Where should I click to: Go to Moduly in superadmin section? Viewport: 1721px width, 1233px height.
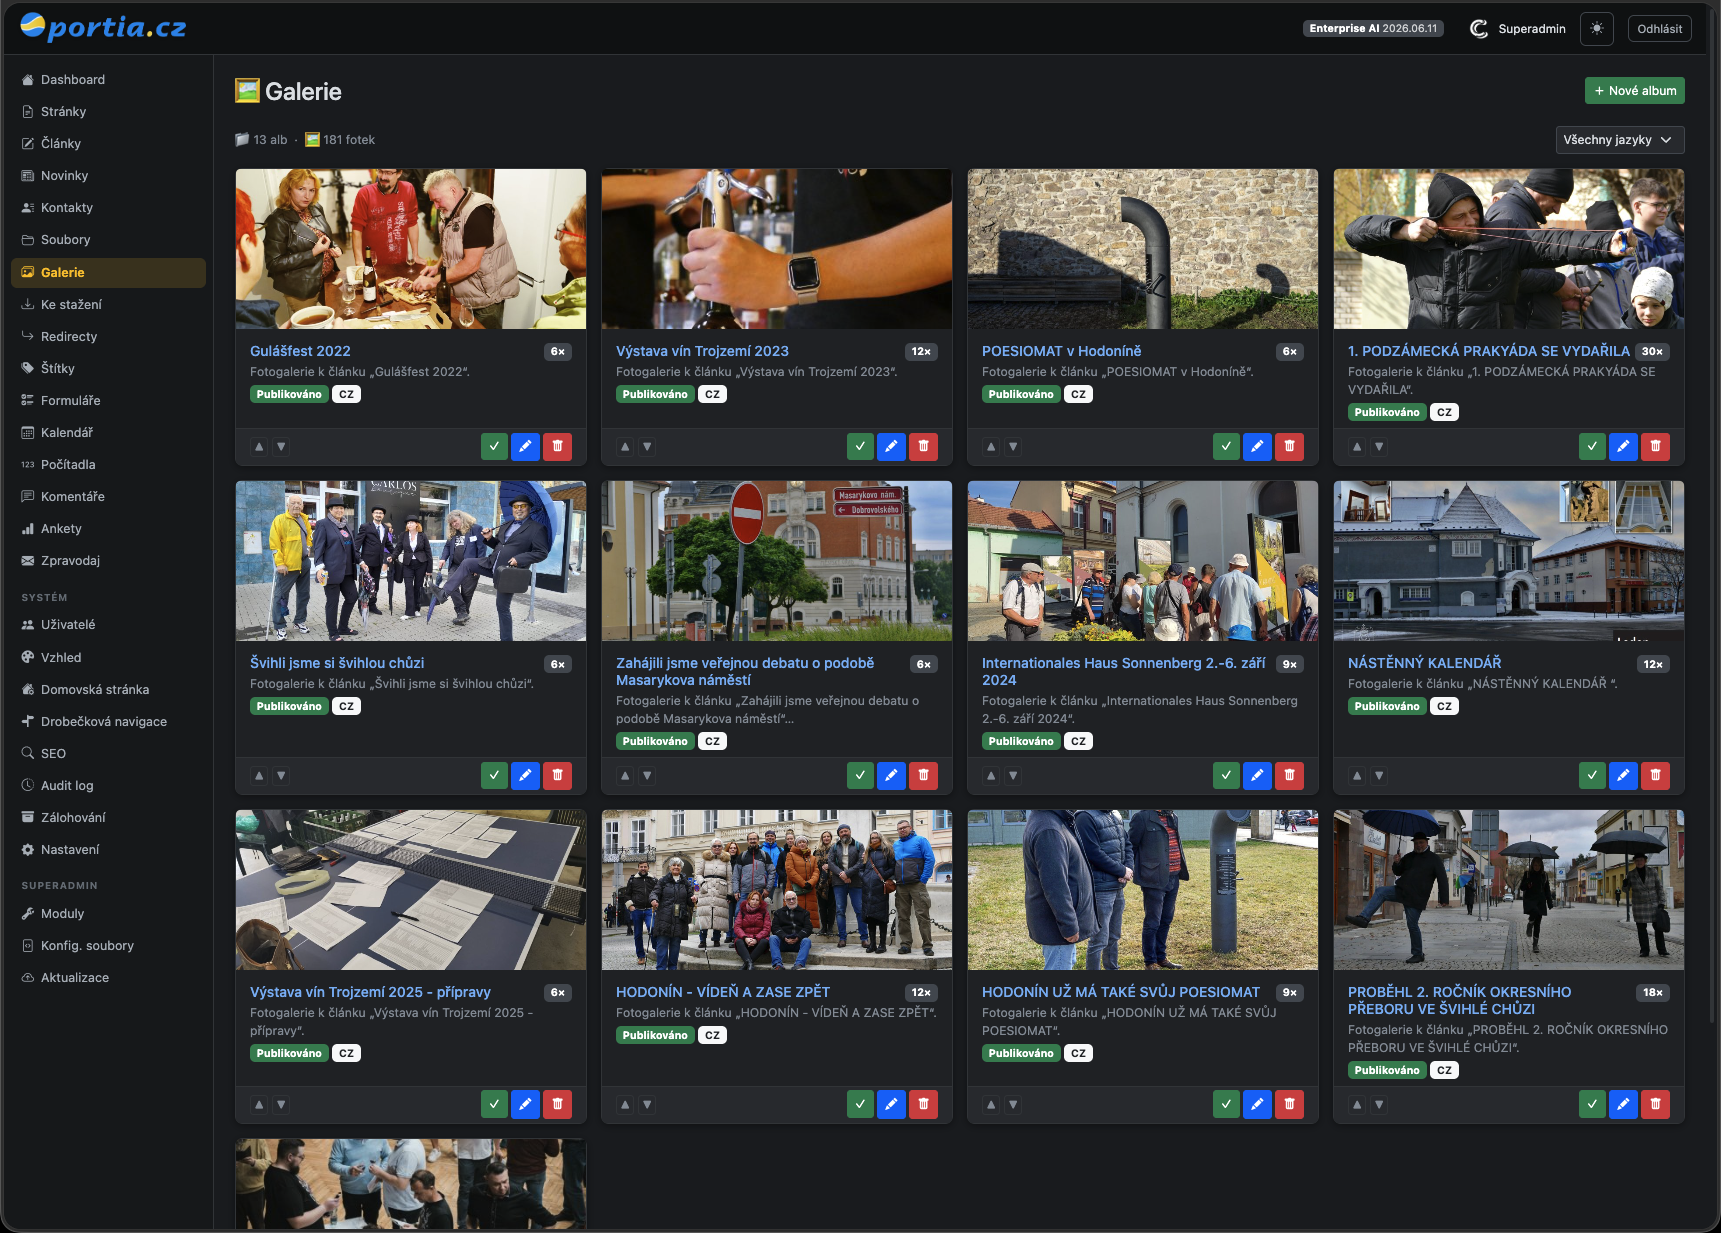tap(108, 914)
